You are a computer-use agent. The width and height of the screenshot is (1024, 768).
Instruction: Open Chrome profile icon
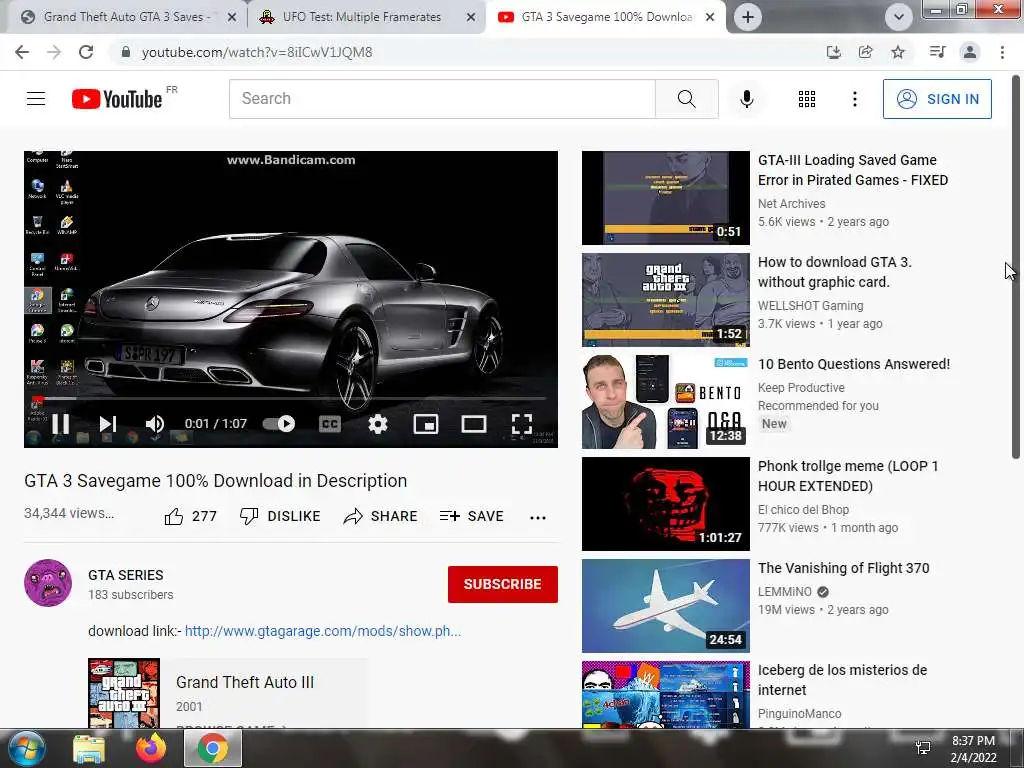tap(970, 52)
